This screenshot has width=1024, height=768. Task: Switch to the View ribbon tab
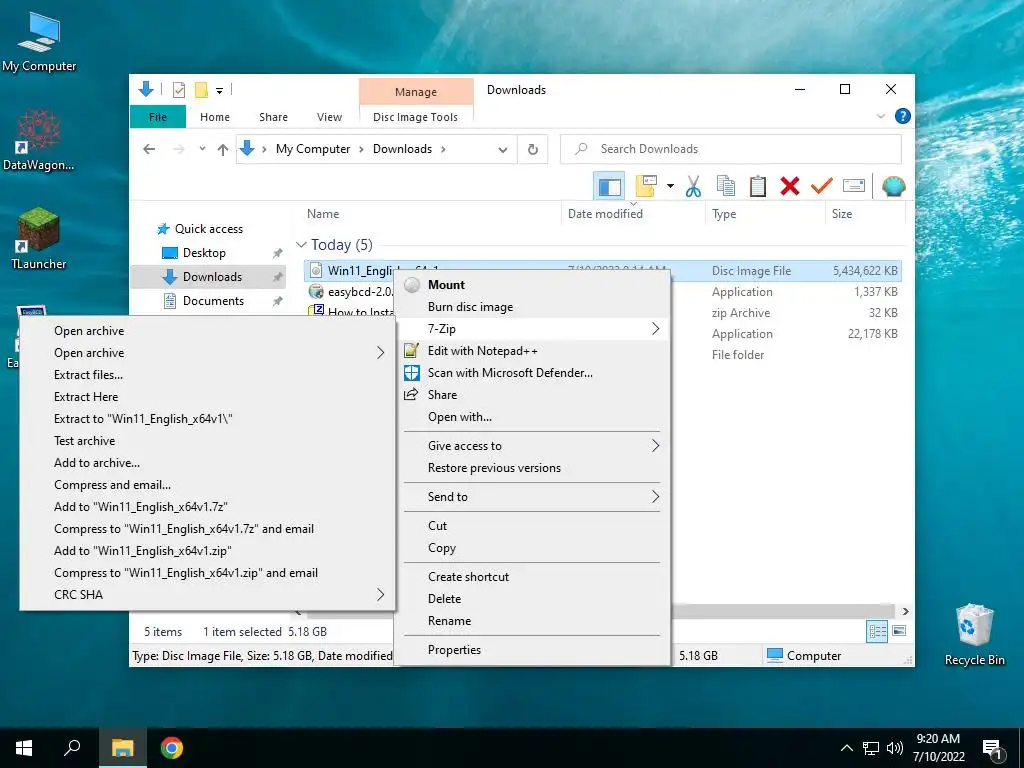point(329,117)
